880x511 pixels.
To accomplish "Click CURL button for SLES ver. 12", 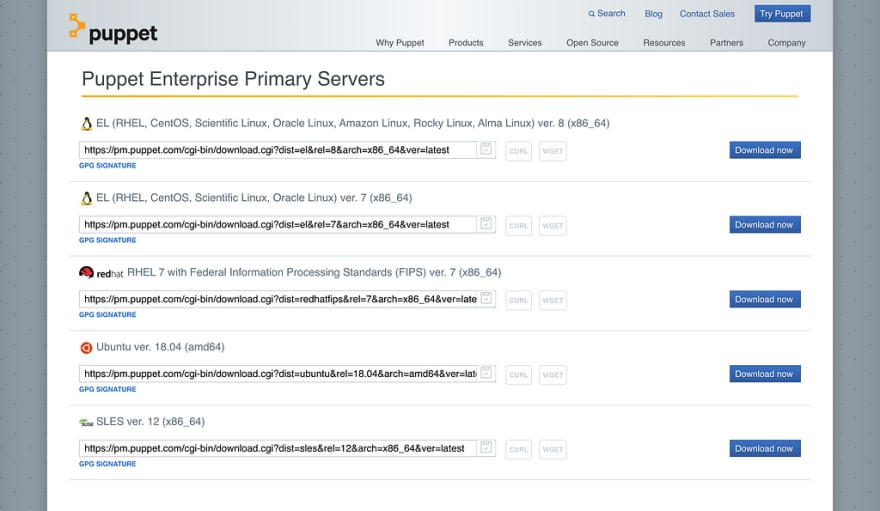I will click(518, 449).
